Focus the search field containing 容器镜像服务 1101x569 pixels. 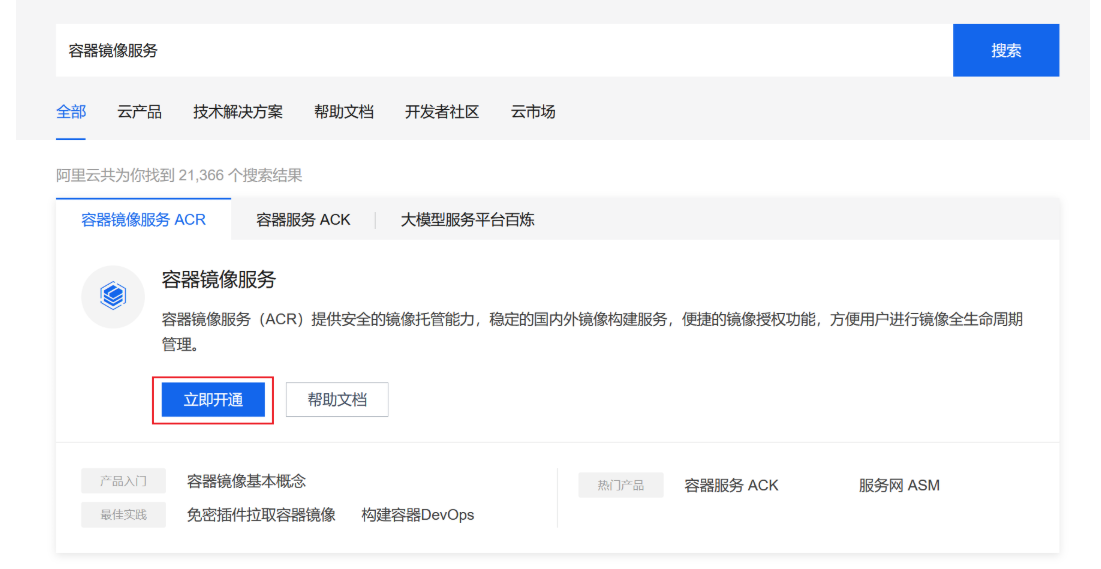[x=504, y=51]
